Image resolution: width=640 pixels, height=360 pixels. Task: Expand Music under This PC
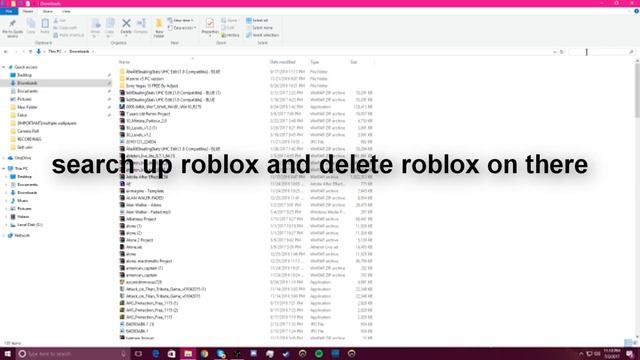click(6, 201)
